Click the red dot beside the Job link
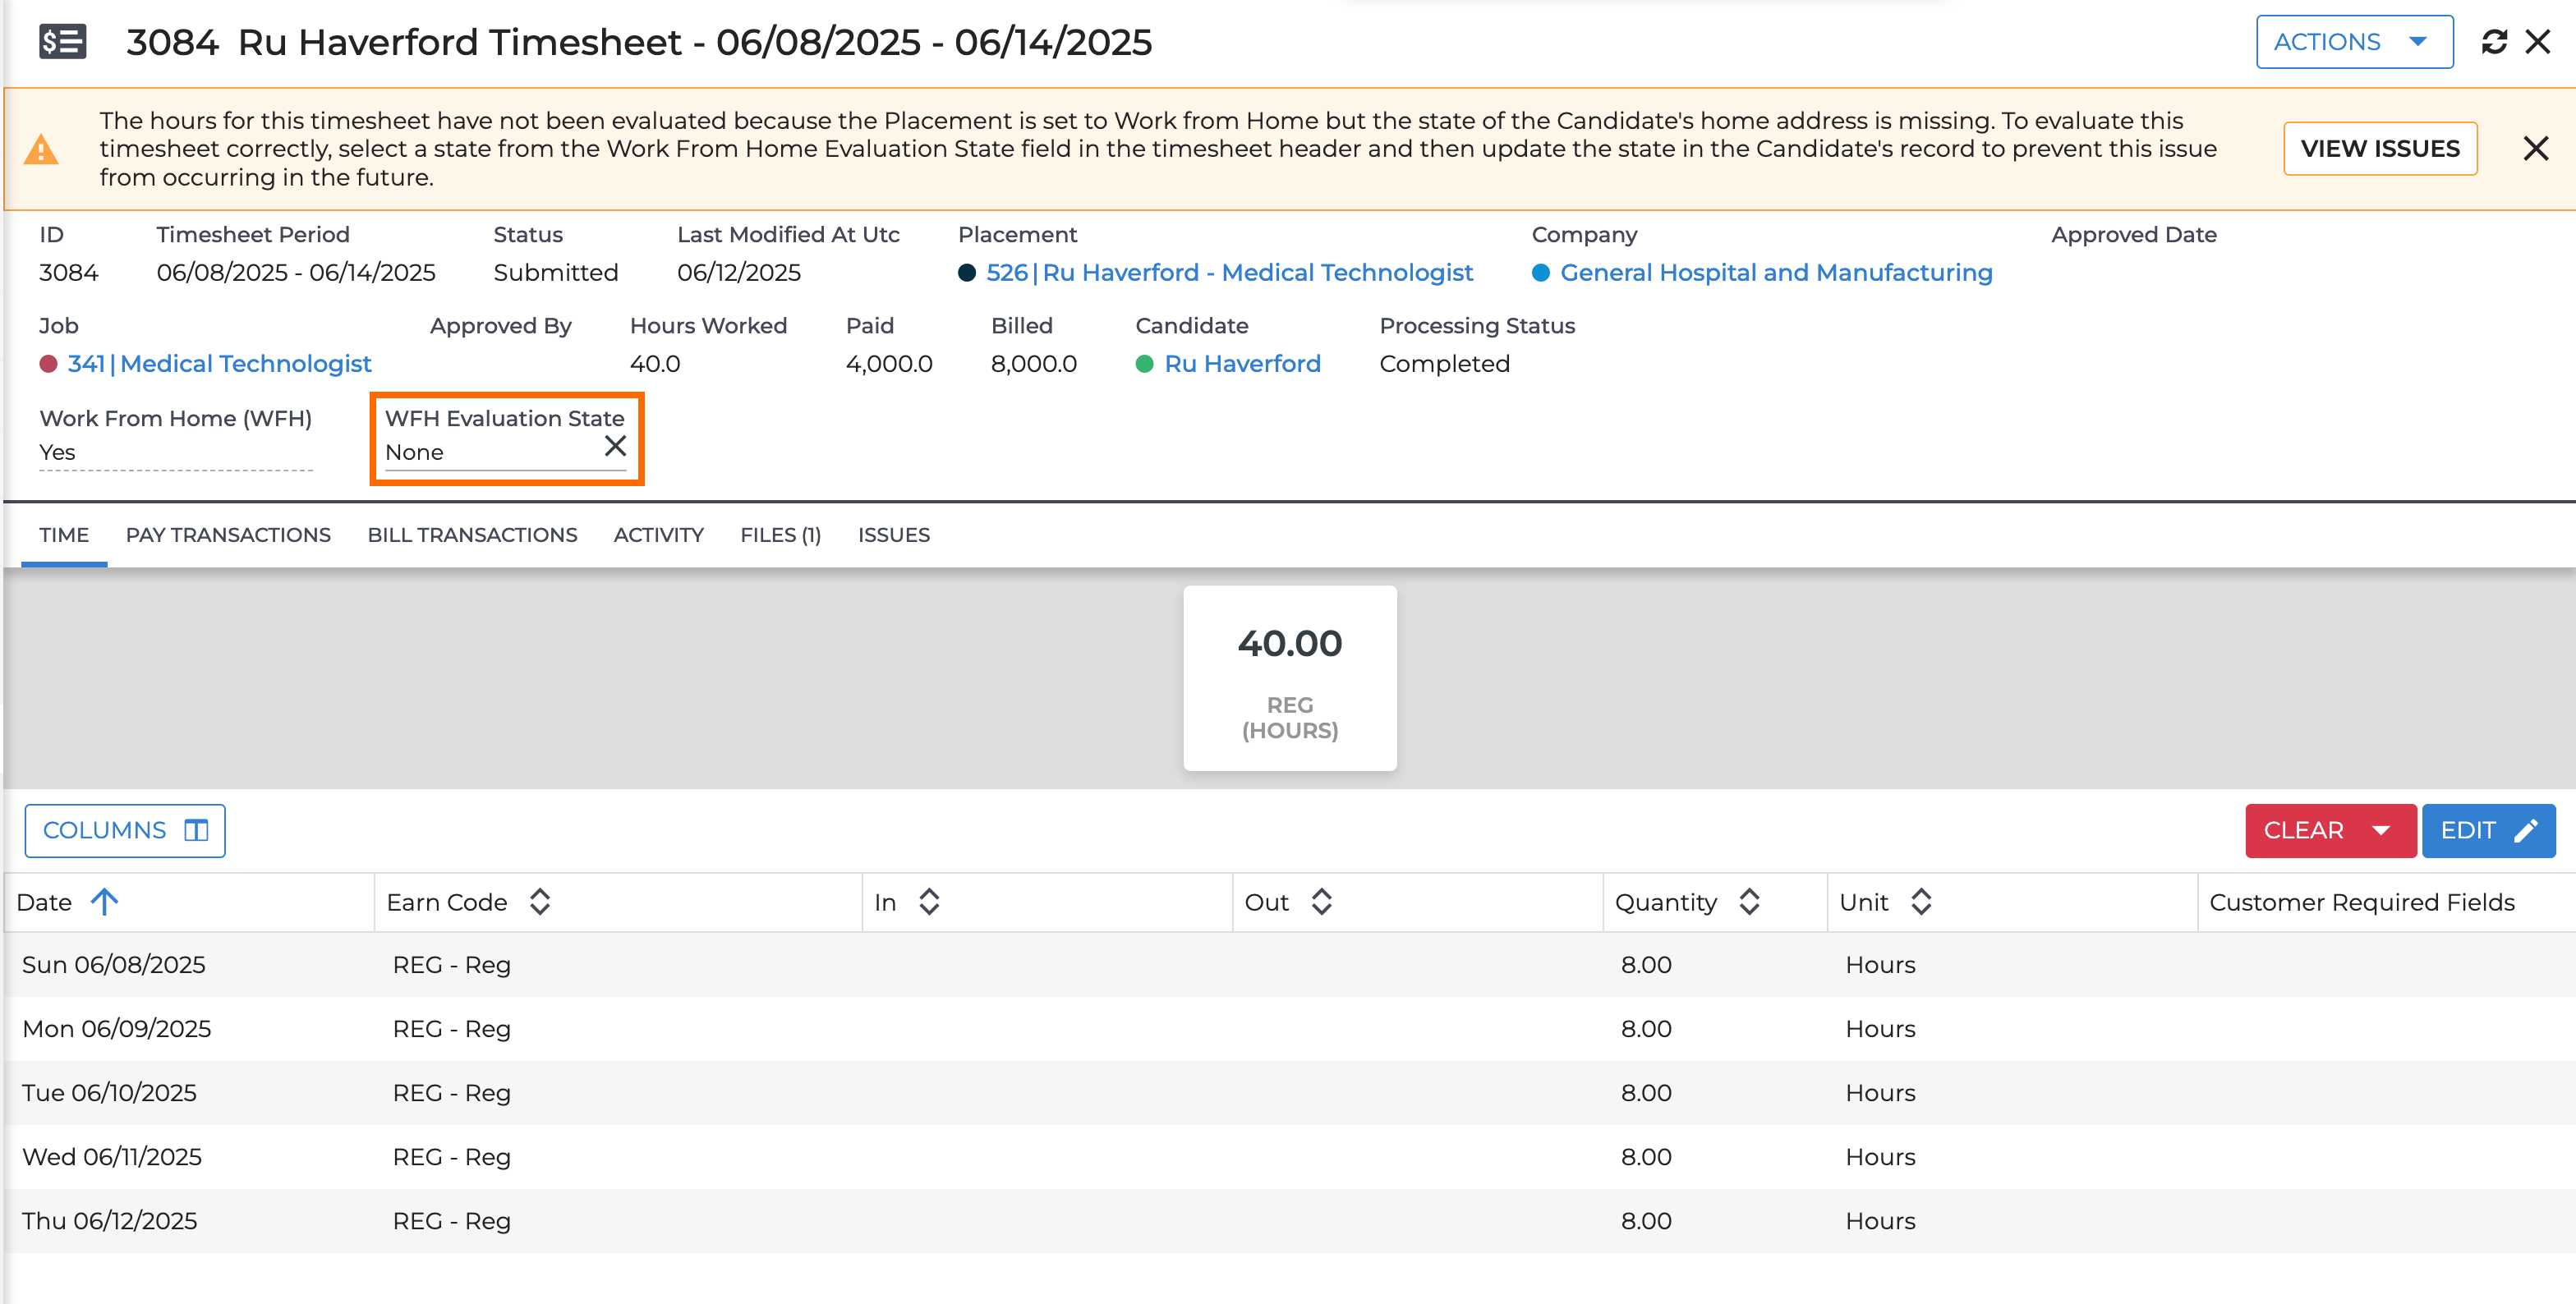 pos(48,364)
